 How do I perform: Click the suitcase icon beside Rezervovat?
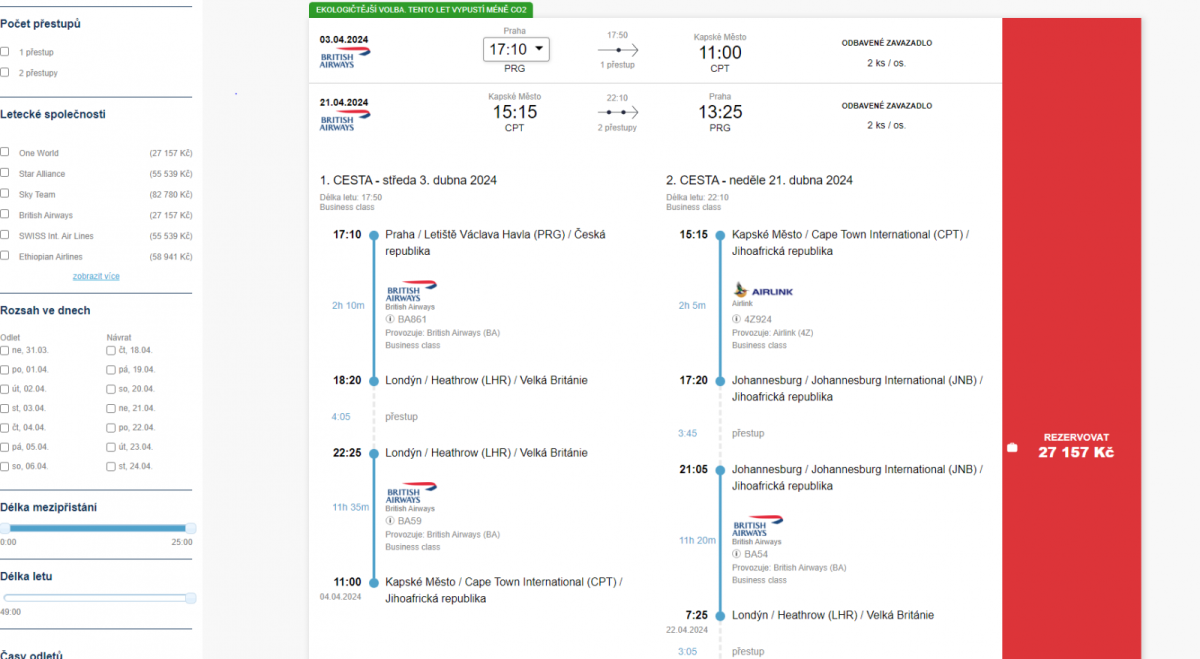(x=1013, y=447)
